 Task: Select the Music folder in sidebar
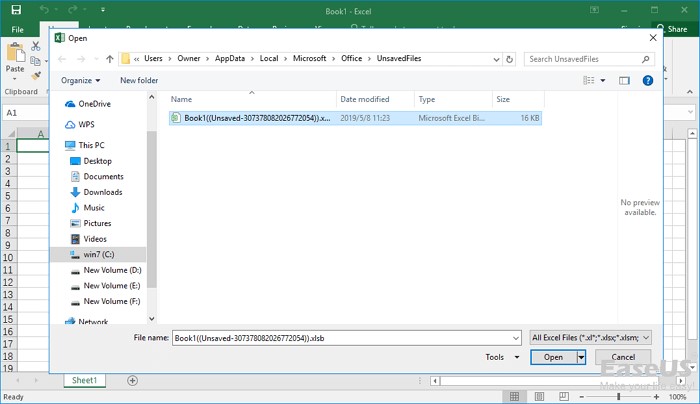[x=94, y=208]
